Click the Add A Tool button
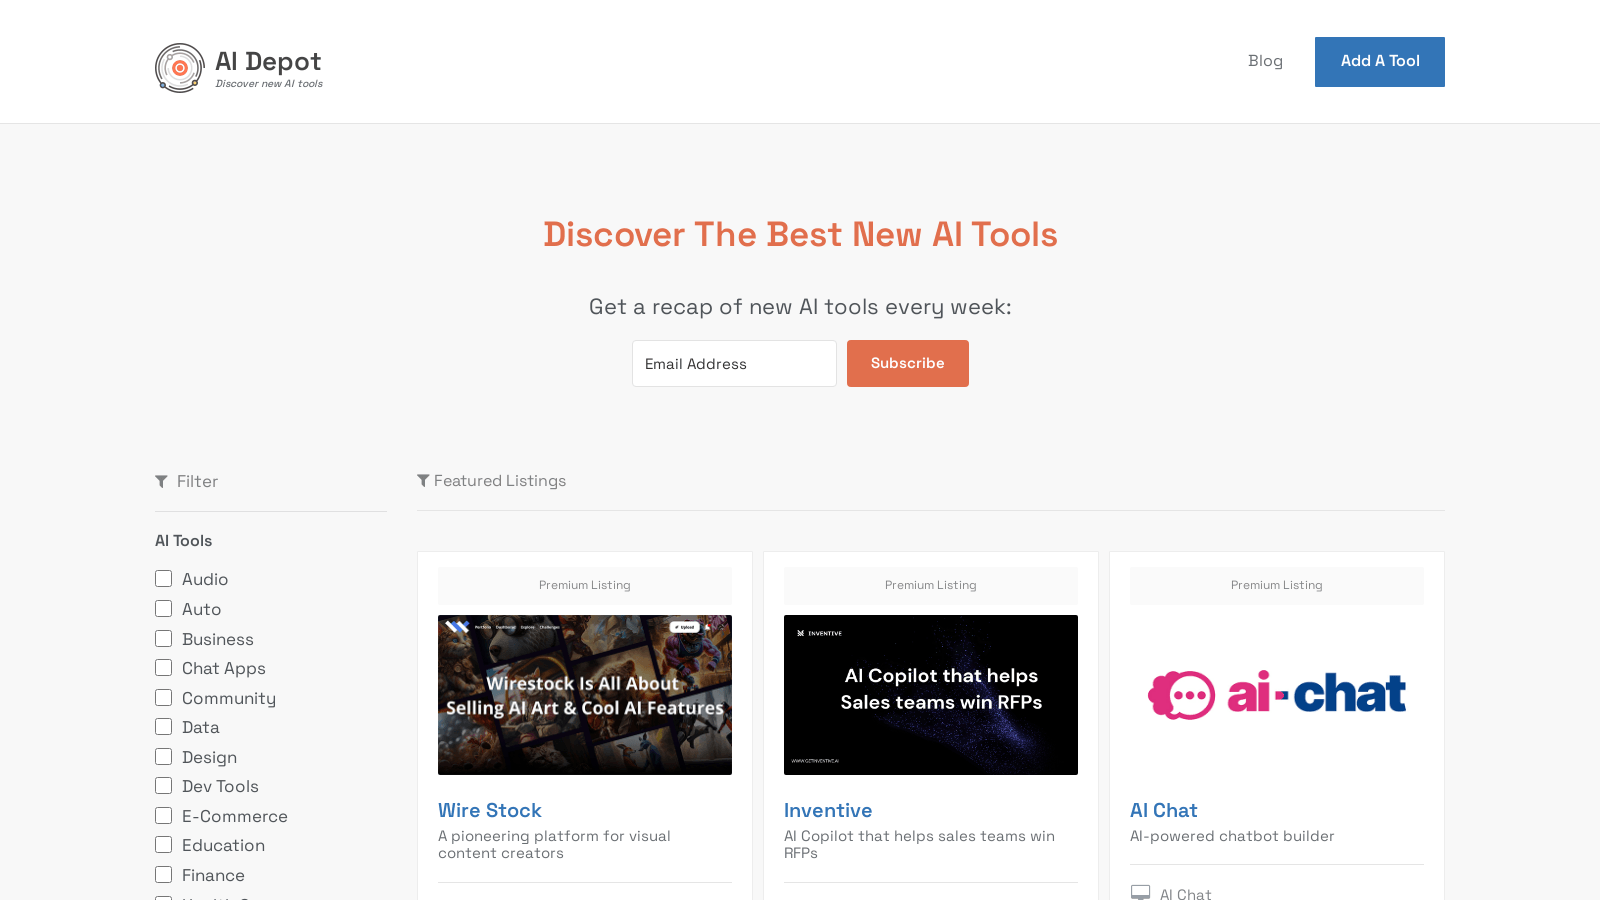 point(1380,62)
